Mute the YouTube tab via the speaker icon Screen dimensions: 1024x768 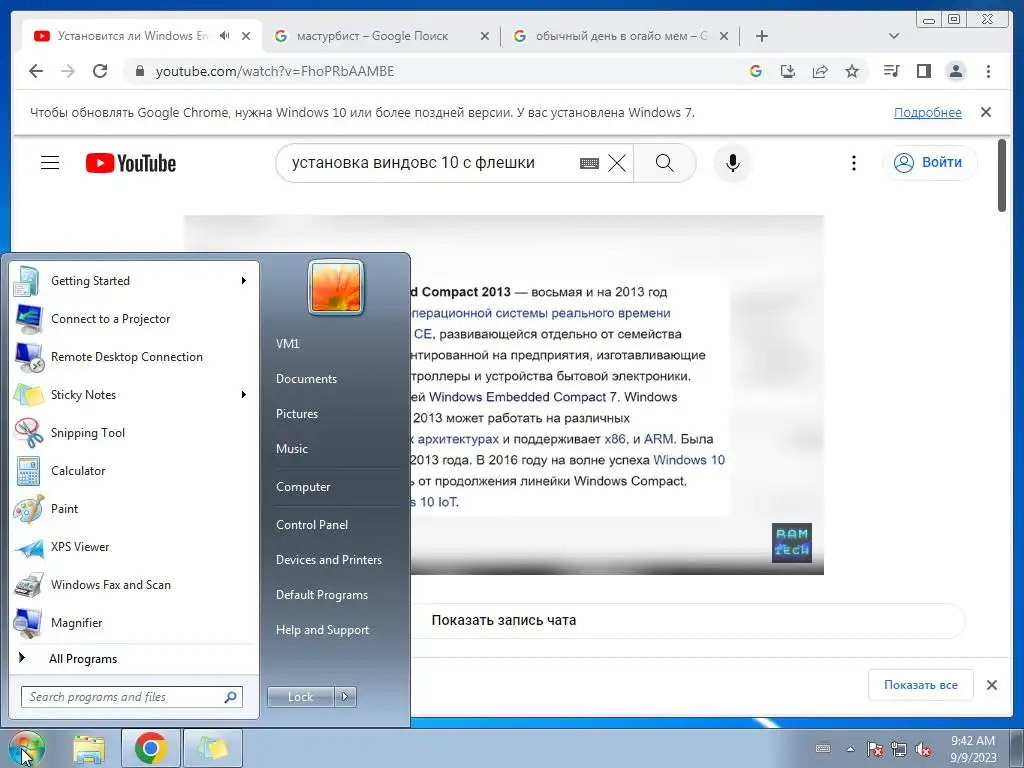225,36
